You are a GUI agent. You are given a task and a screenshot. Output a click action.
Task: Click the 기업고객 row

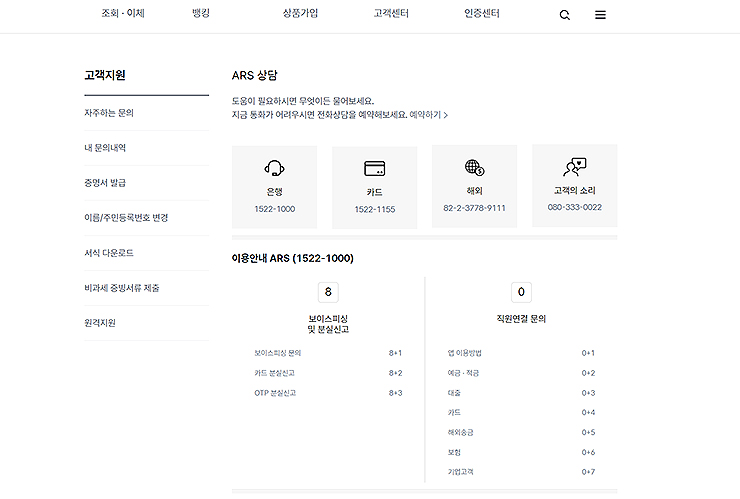(521, 472)
